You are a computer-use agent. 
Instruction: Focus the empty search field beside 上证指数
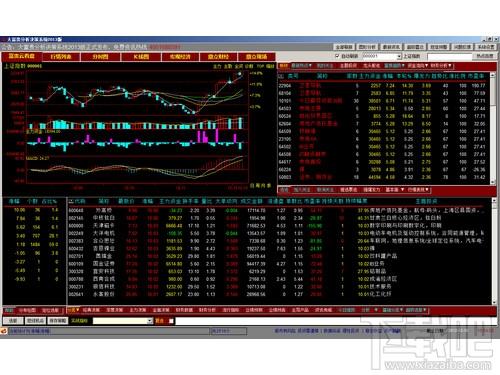coord(449,56)
